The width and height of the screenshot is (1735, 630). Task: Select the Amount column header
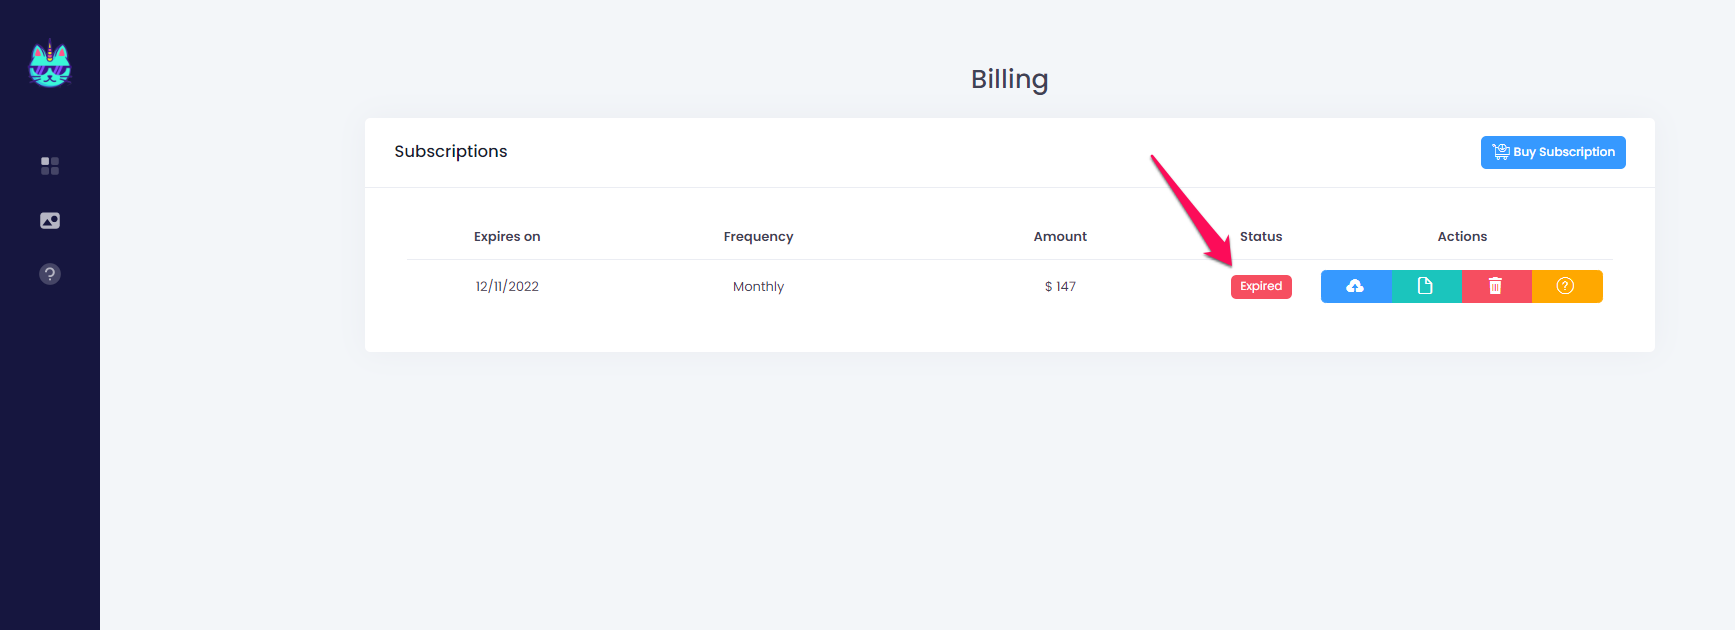tap(1060, 237)
